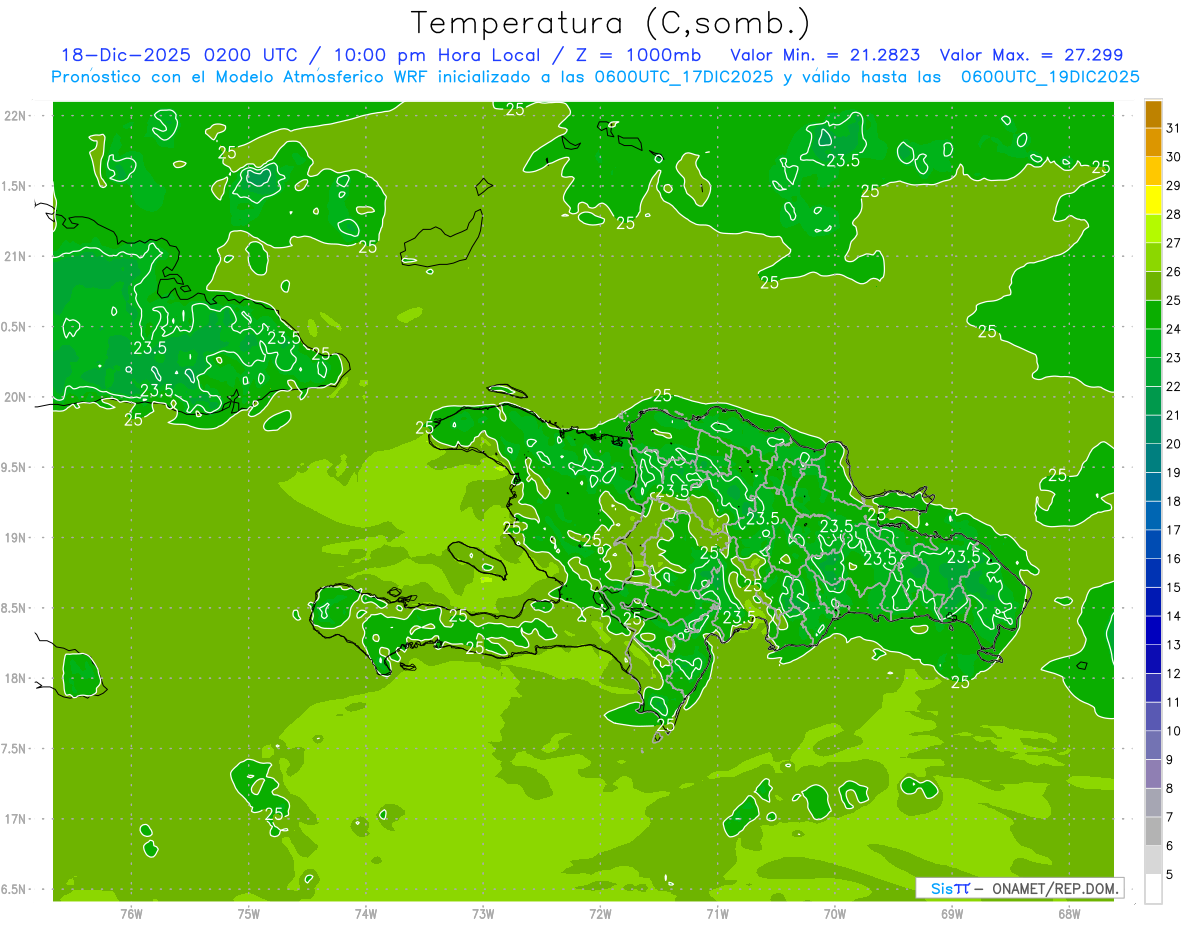Screen dimensions: 1200x927
Task: Click the "74W" longitude label
Action: pos(365,913)
